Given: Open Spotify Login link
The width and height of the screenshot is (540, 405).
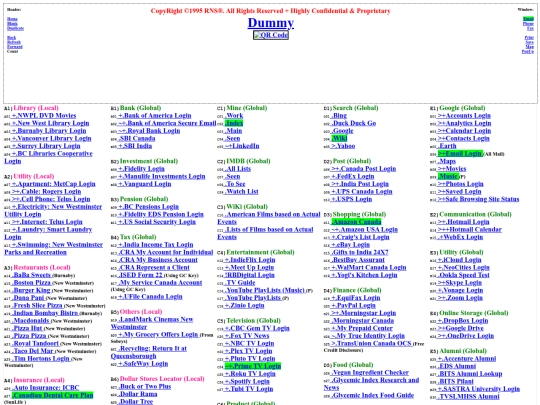Looking at the screenshot, I should click(247, 381).
